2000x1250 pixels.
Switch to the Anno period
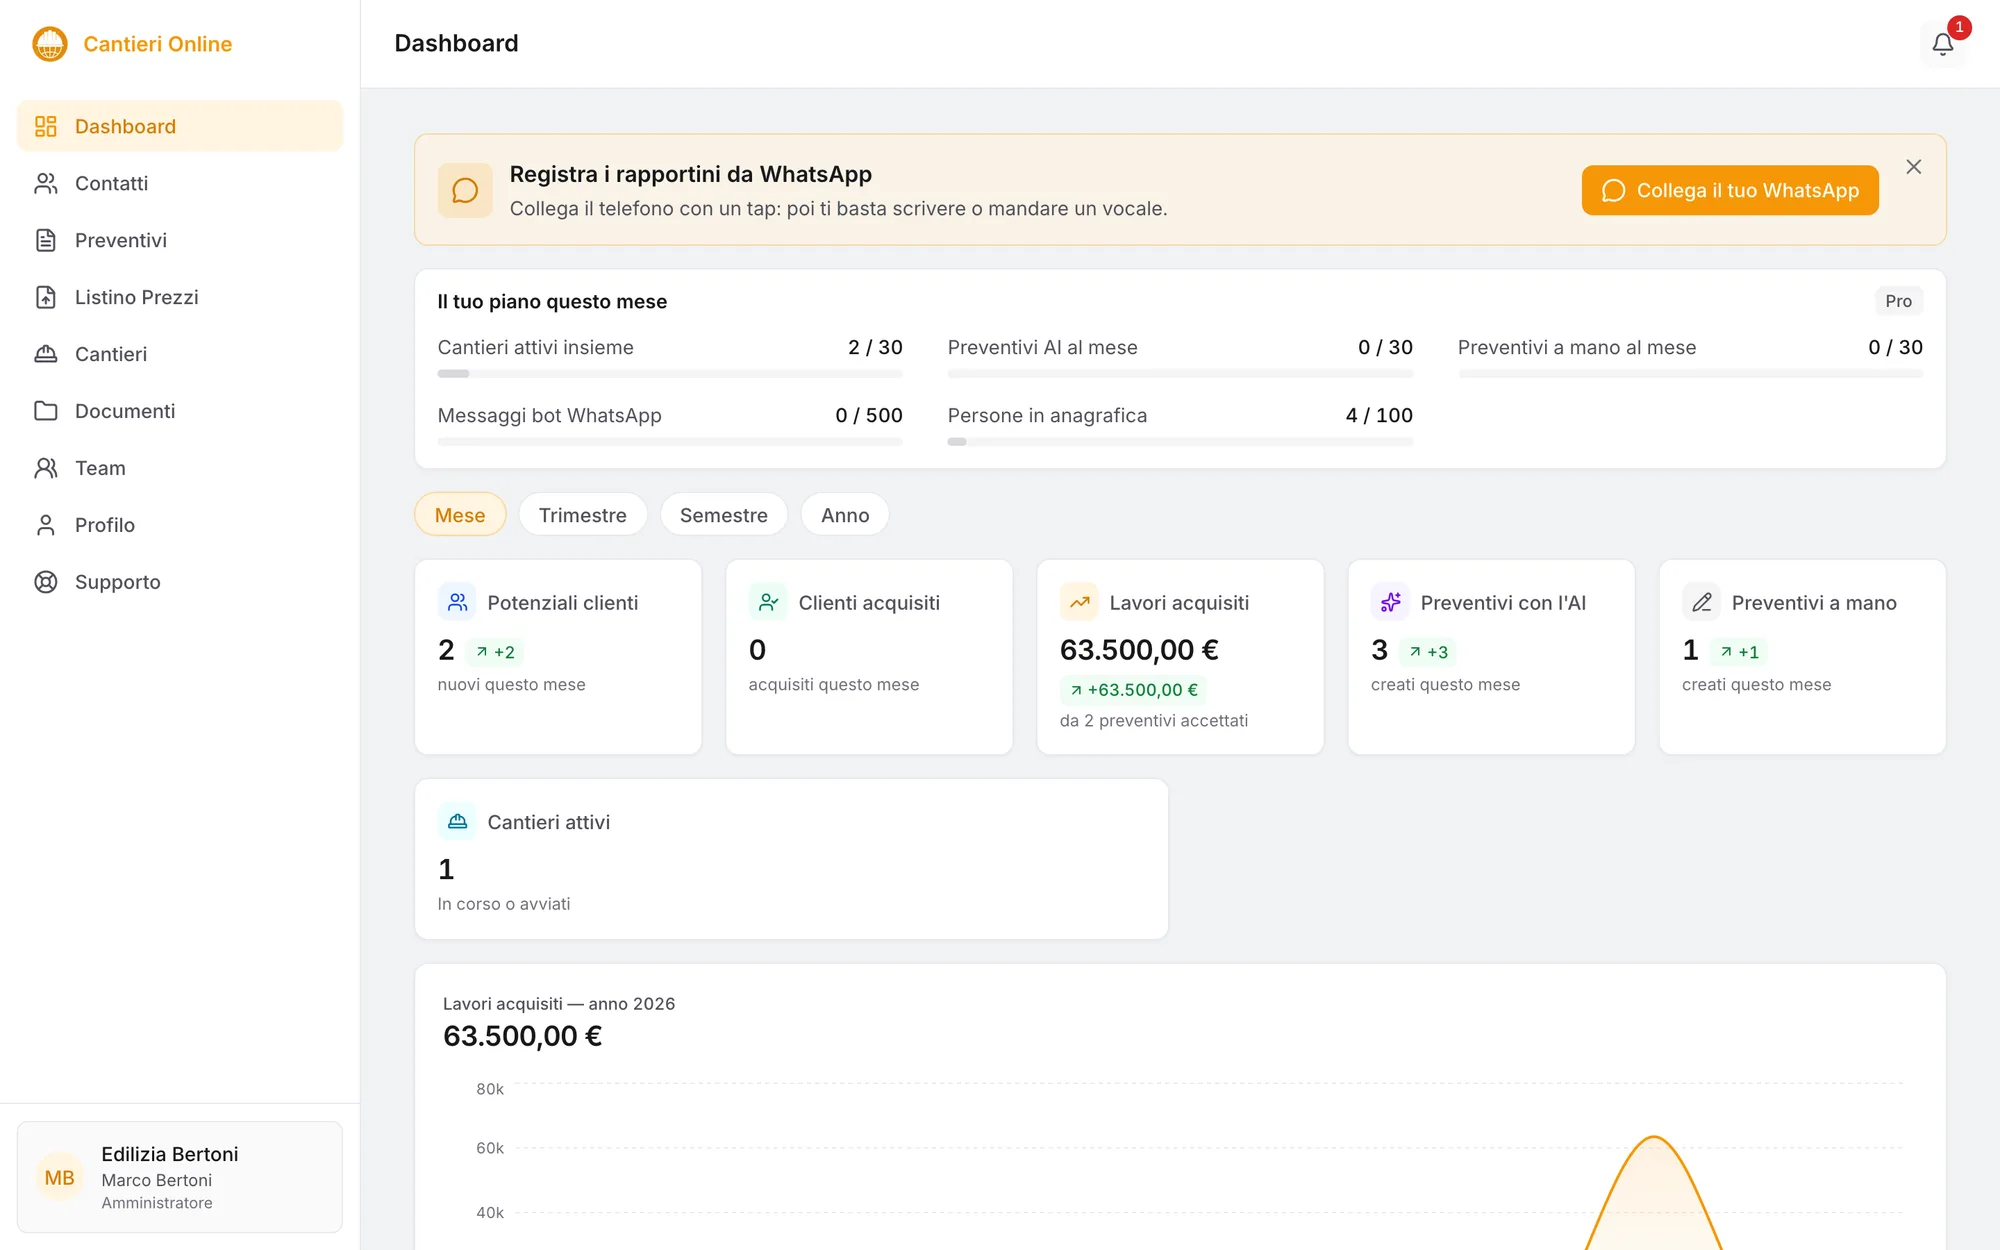click(845, 514)
